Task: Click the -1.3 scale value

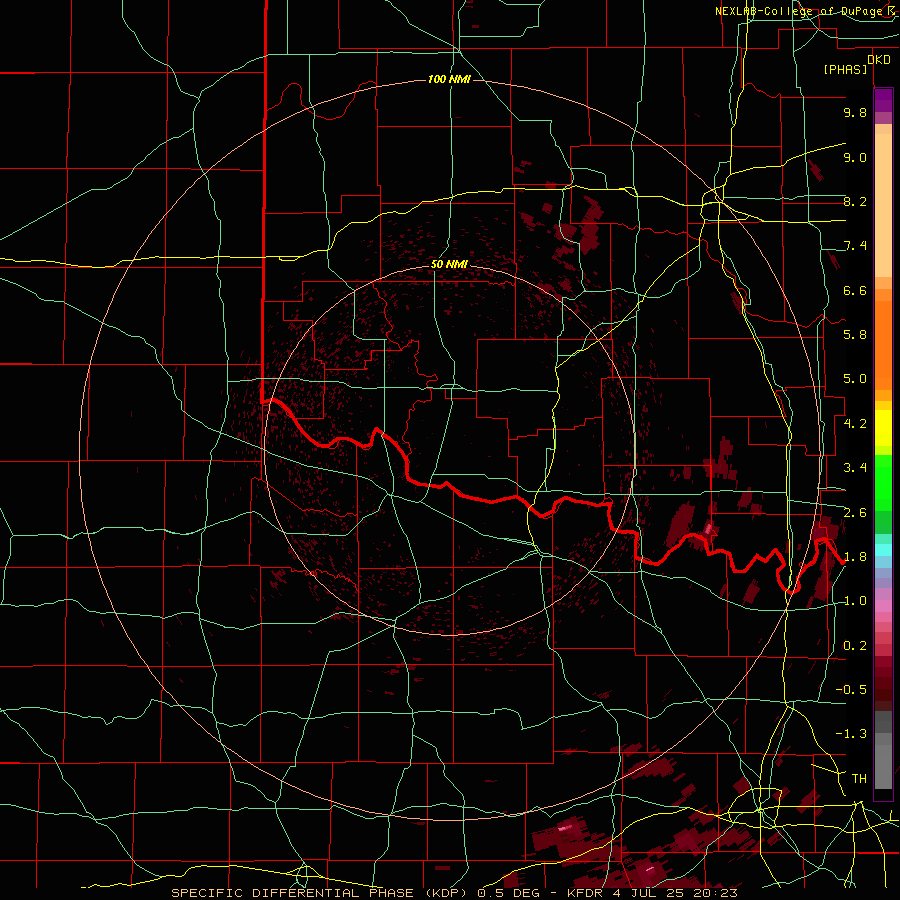Action: tap(851, 734)
